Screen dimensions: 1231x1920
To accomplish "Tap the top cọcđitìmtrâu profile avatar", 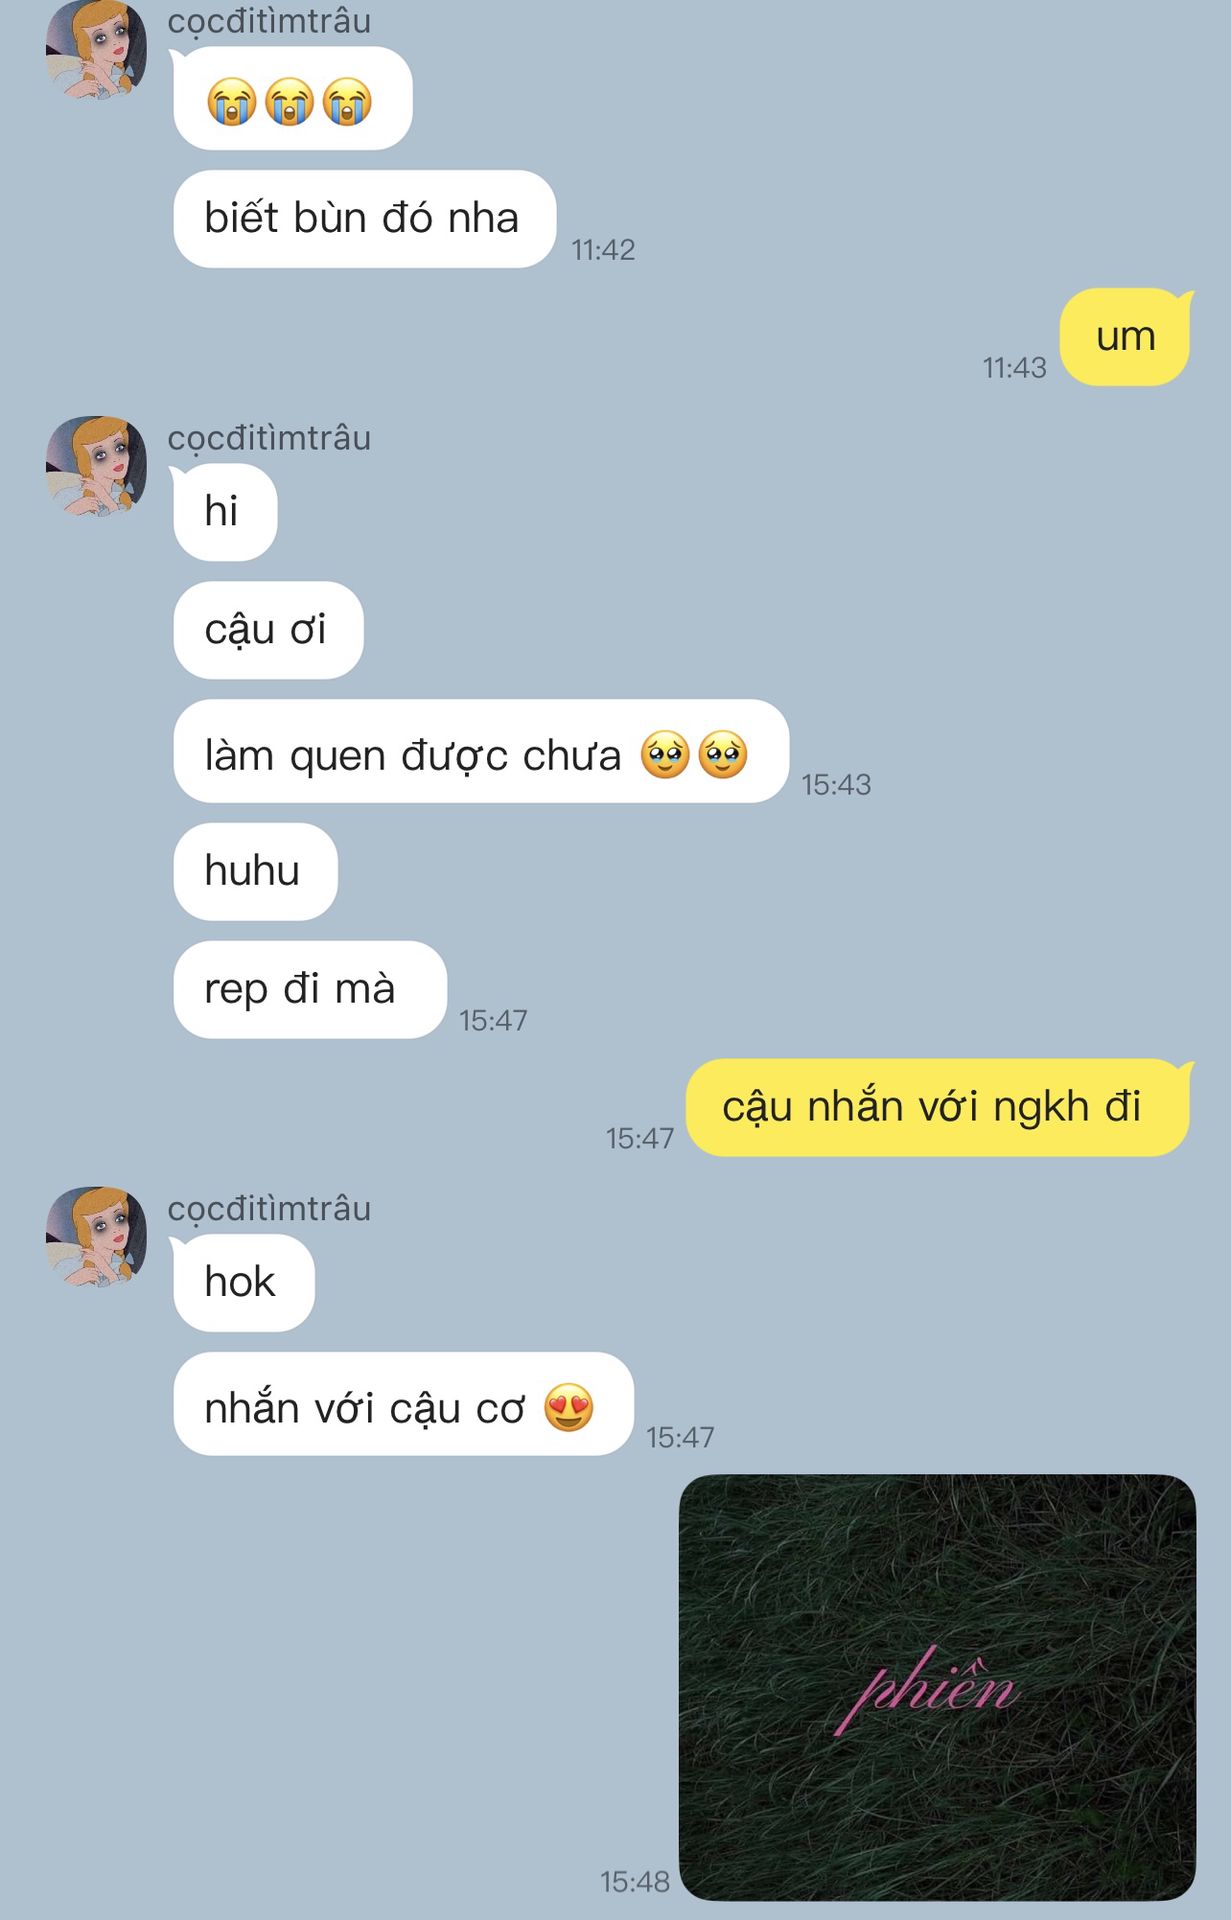I will [96, 50].
